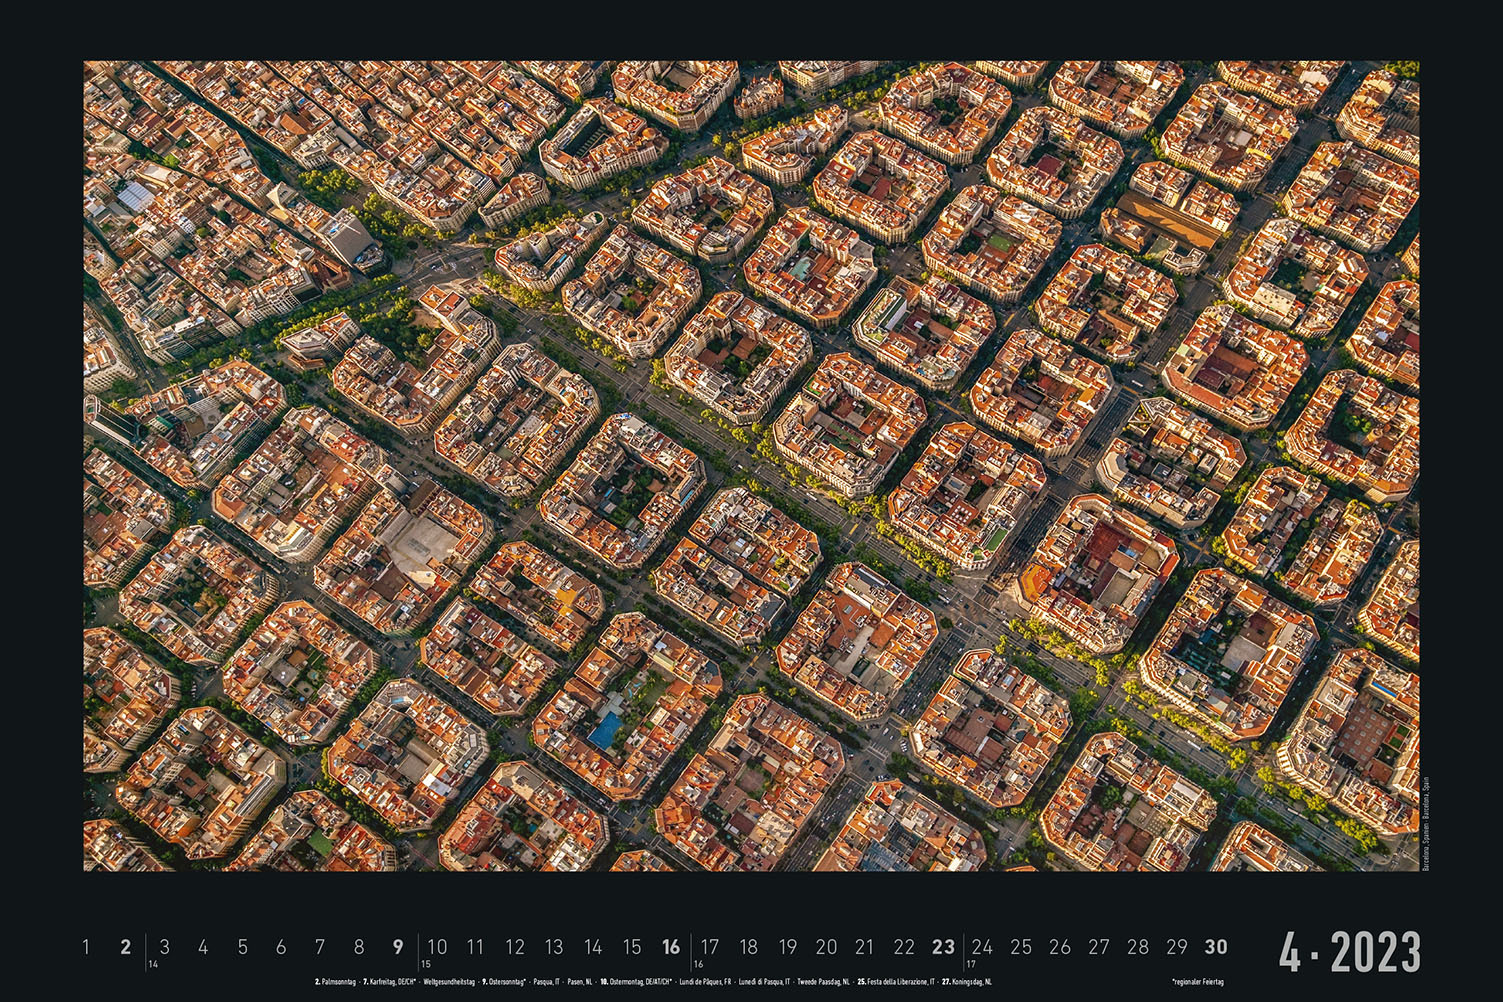The width and height of the screenshot is (1503, 1002).
Task: Click the '*regionaler Feiertag' footnote
Action: 1198,982
